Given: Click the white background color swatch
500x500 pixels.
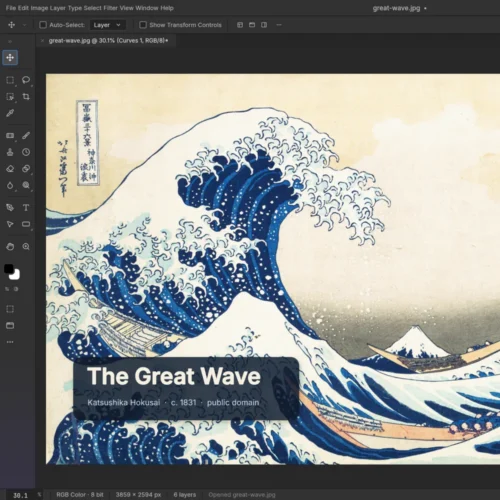Looking at the screenshot, I should point(15,276).
